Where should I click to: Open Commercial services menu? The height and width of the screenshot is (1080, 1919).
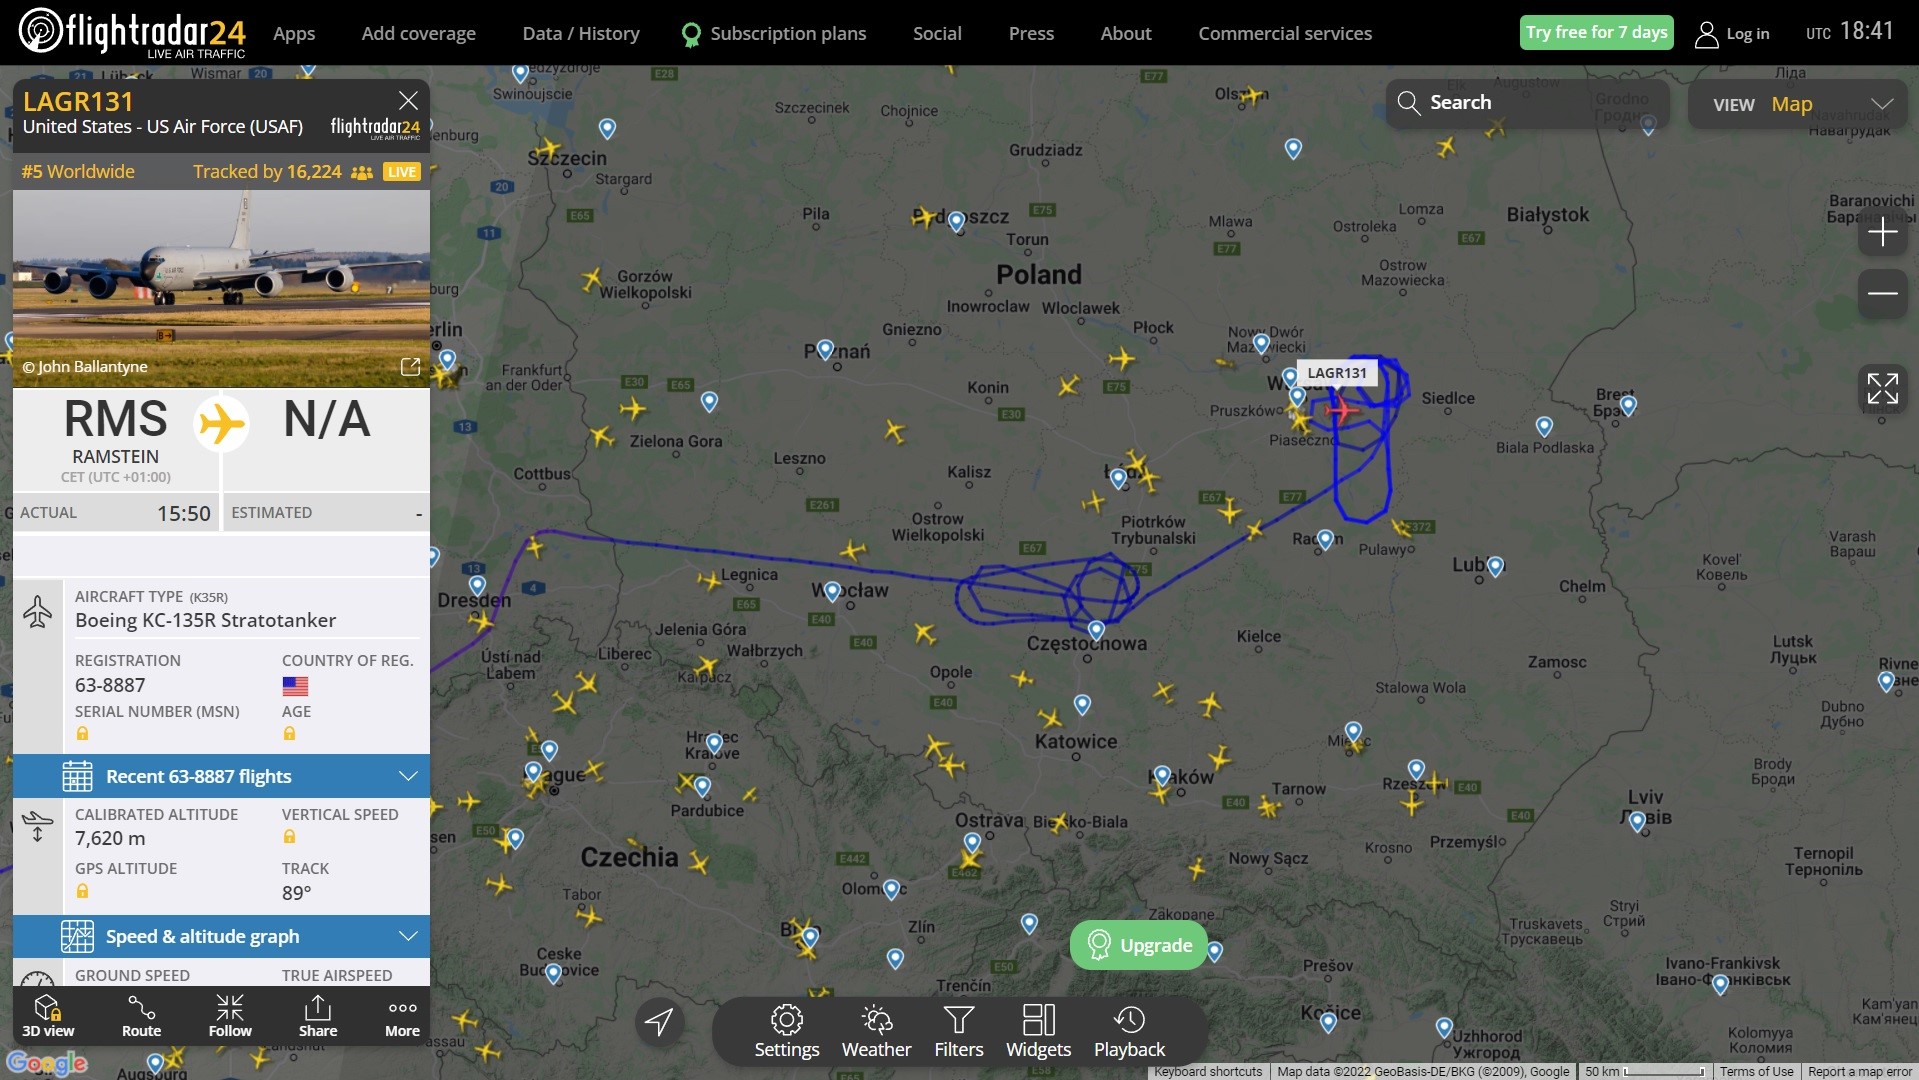click(x=1285, y=33)
